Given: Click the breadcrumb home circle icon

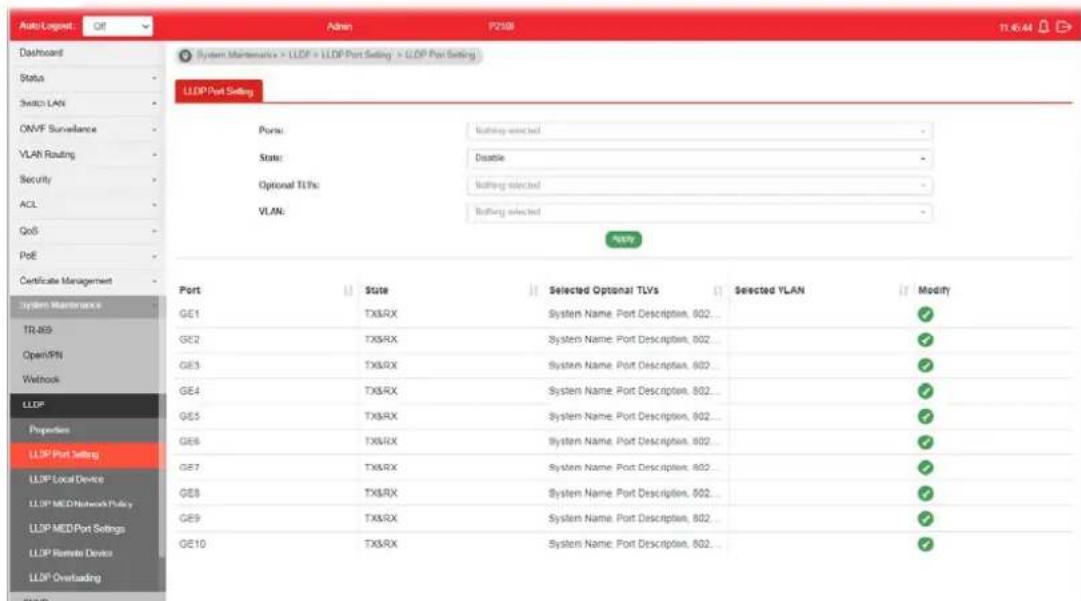Looking at the screenshot, I should 185,55.
